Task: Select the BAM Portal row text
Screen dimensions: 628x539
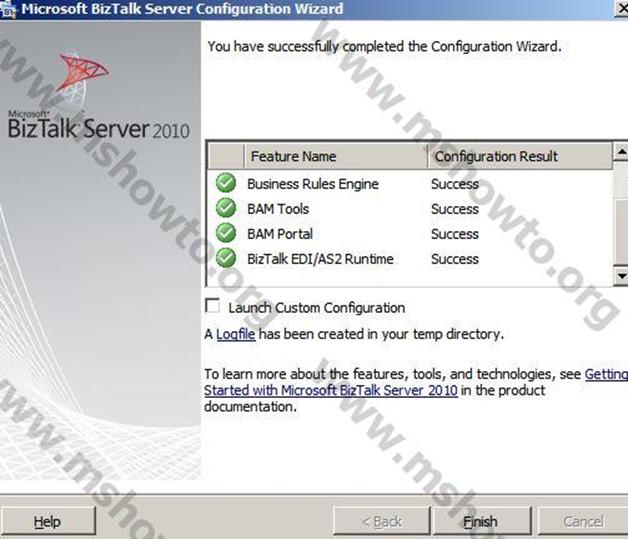Action: (280, 234)
